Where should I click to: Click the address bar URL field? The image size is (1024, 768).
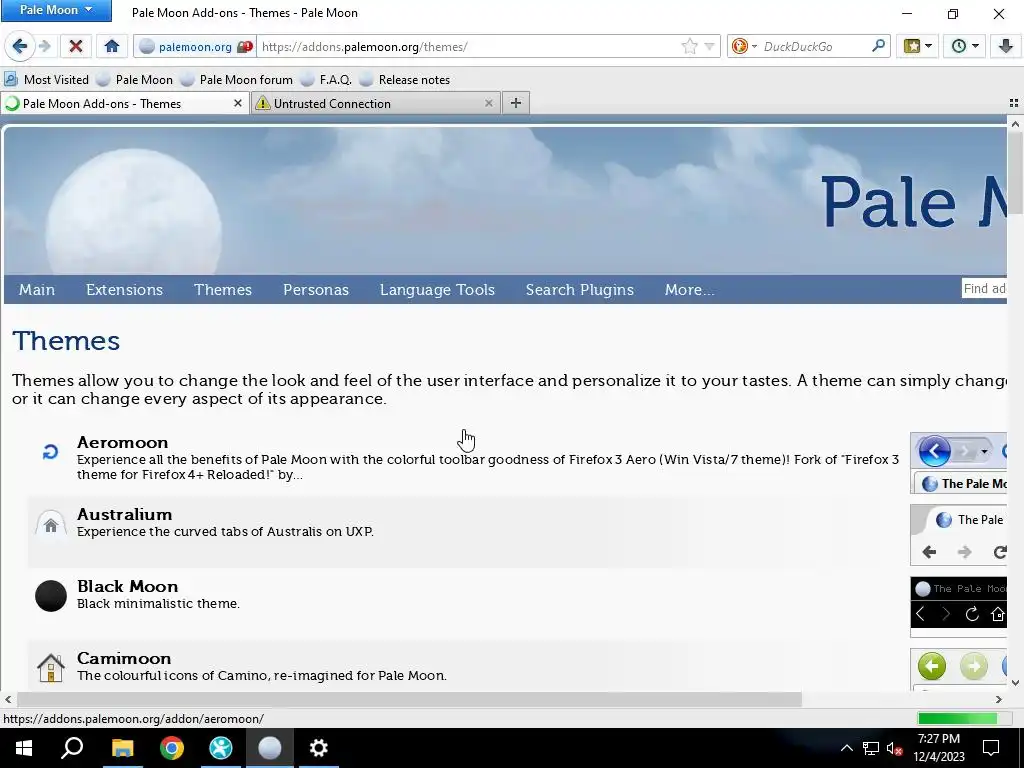[467, 46]
